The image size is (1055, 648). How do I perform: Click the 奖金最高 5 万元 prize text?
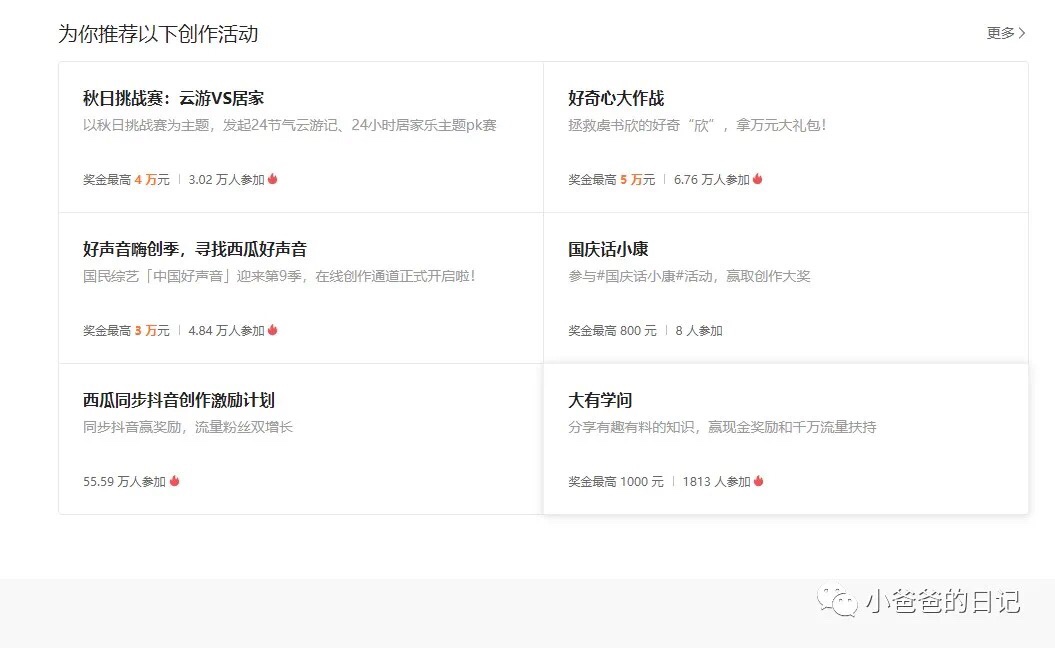tap(611, 180)
